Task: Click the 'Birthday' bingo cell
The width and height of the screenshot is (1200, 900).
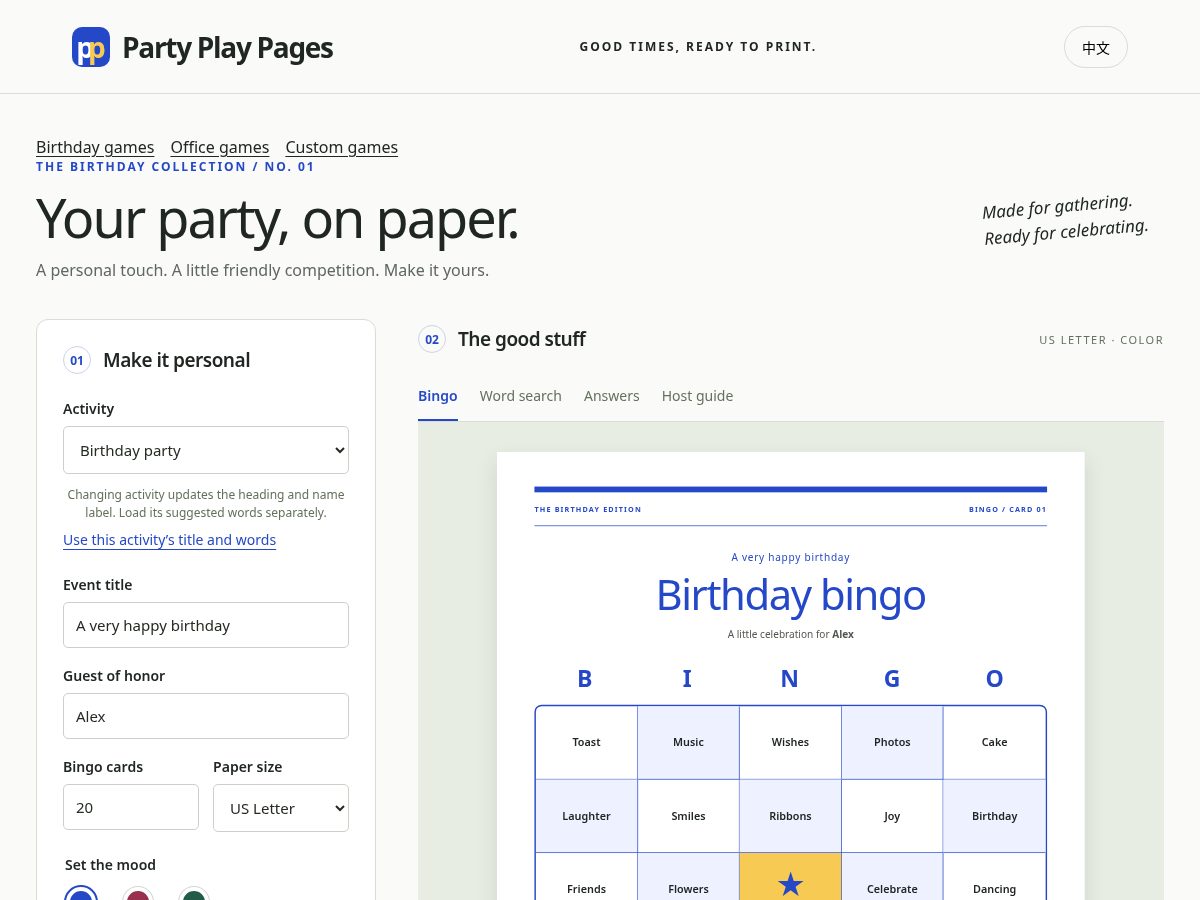Action: 994,816
